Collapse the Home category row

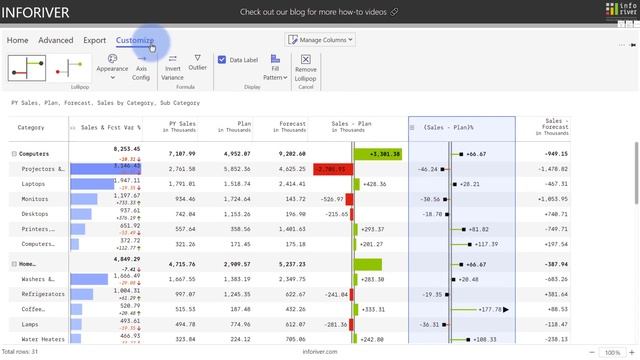[x=14, y=264]
